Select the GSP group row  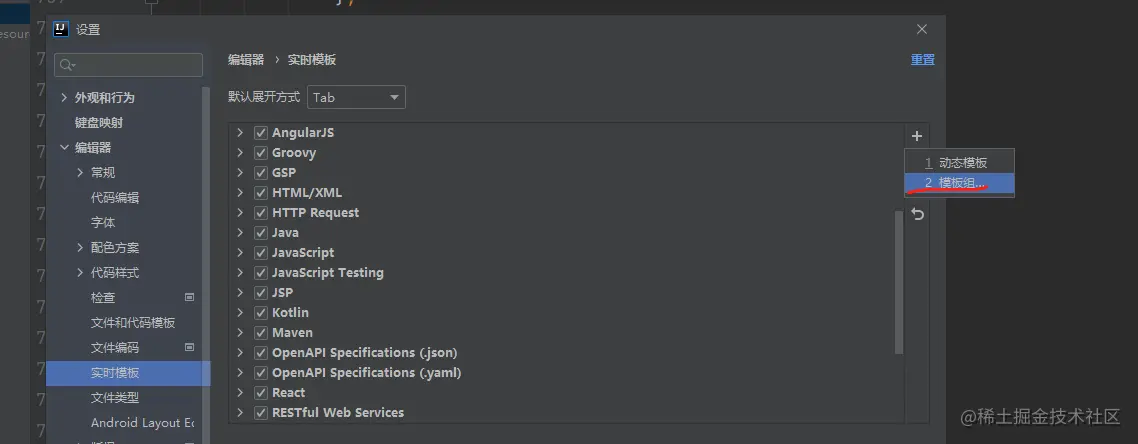pos(566,173)
